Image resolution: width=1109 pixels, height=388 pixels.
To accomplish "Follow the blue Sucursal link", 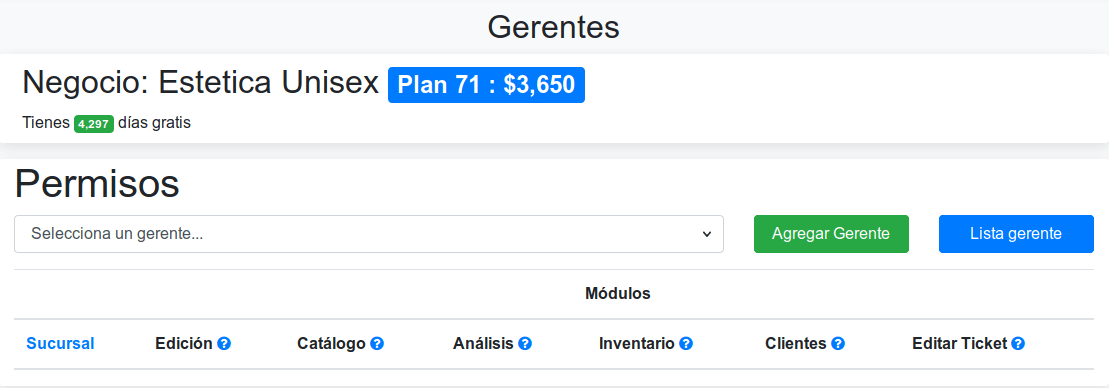I will (x=60, y=343).
